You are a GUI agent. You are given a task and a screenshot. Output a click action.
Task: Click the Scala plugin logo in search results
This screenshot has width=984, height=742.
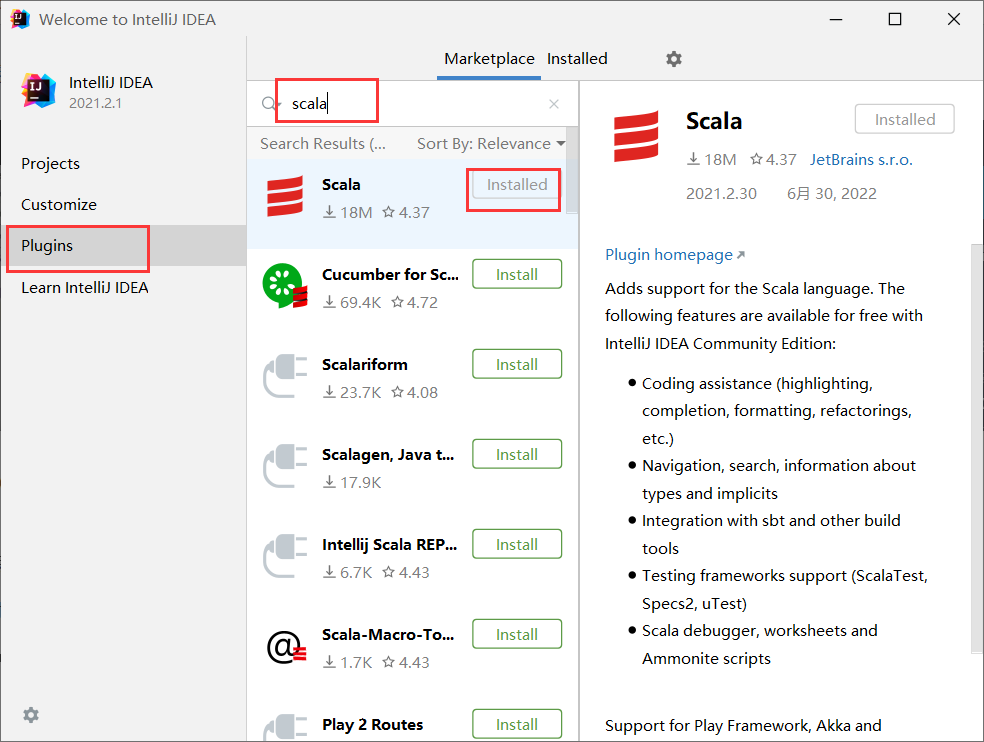pyautogui.click(x=285, y=196)
